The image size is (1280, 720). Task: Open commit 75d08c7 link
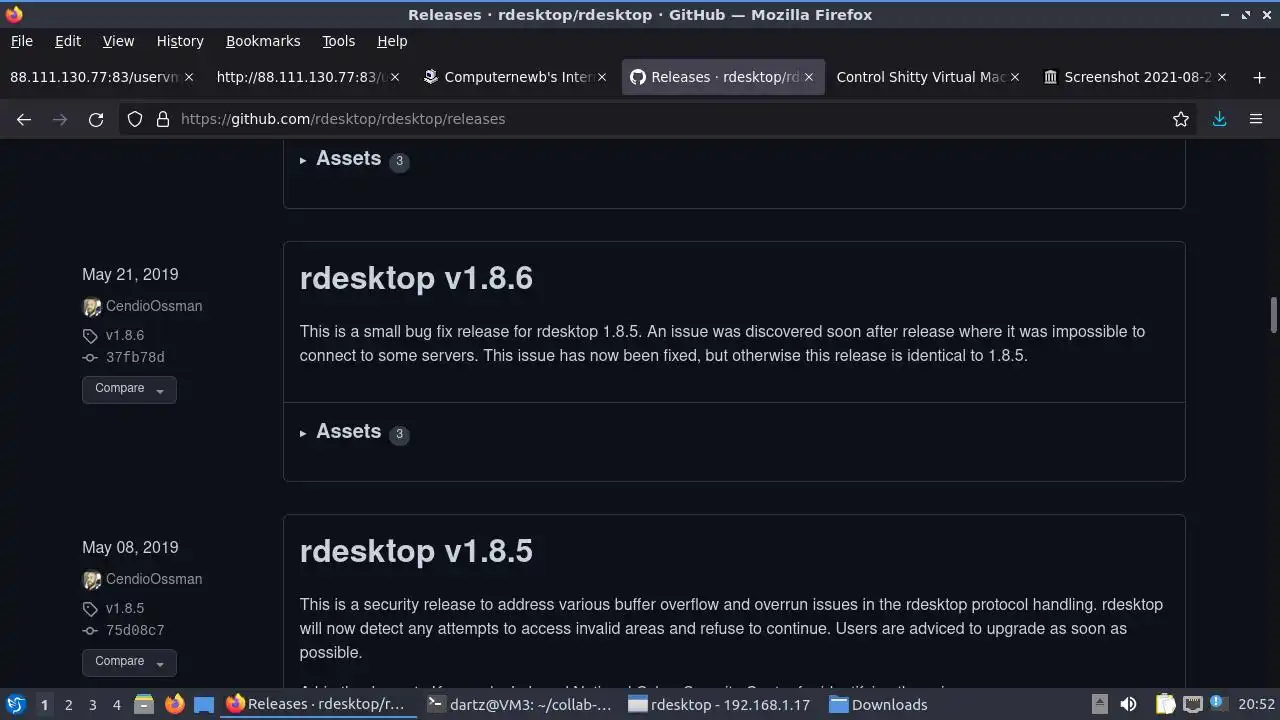point(135,630)
